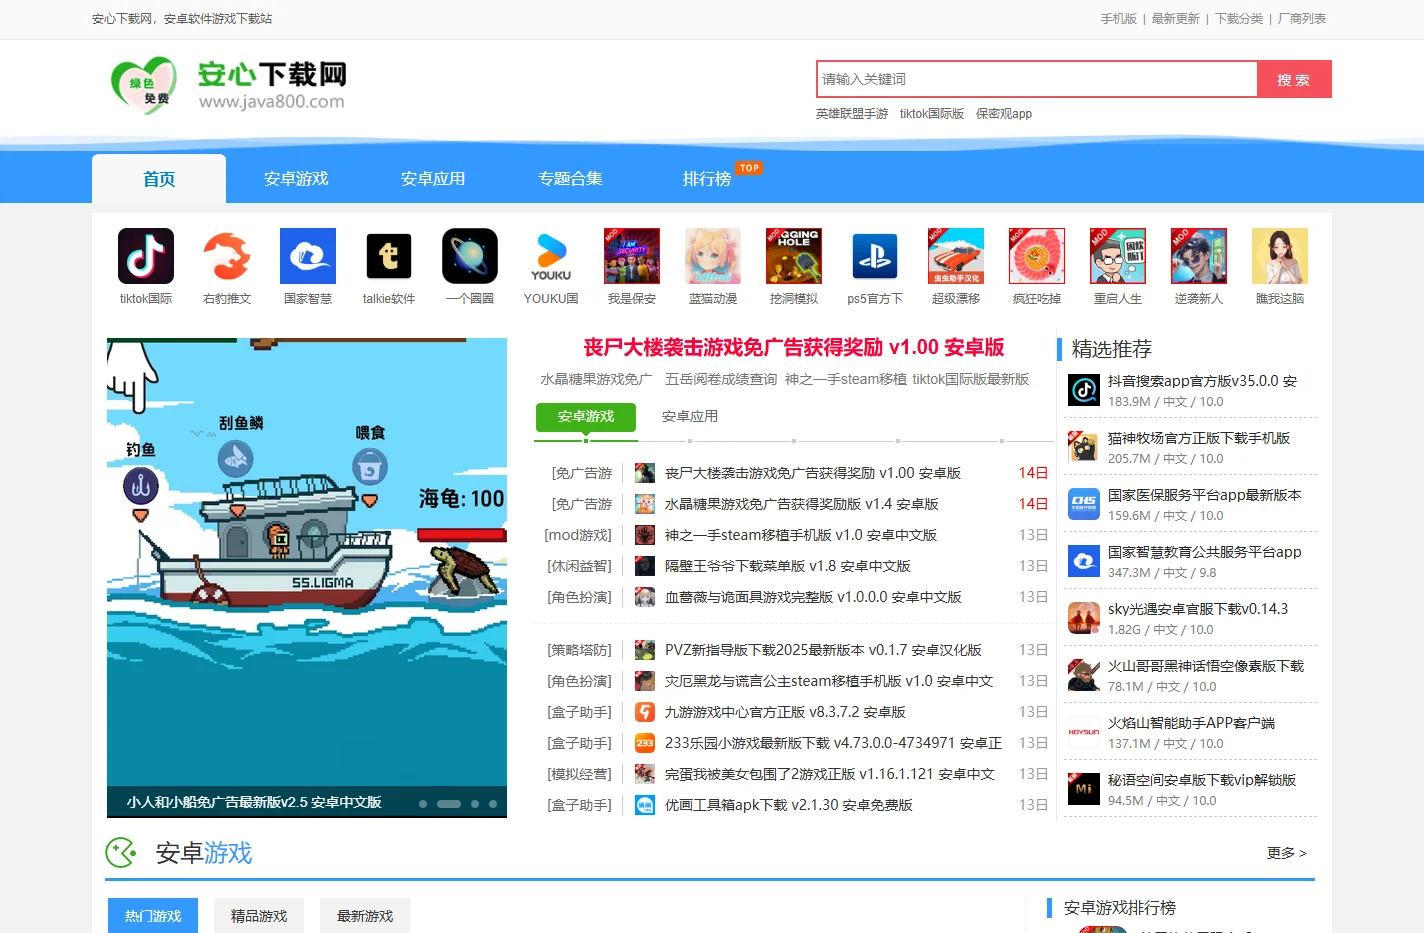Open the 排行榜 navigation tab
The width and height of the screenshot is (1424, 933).
point(707,179)
